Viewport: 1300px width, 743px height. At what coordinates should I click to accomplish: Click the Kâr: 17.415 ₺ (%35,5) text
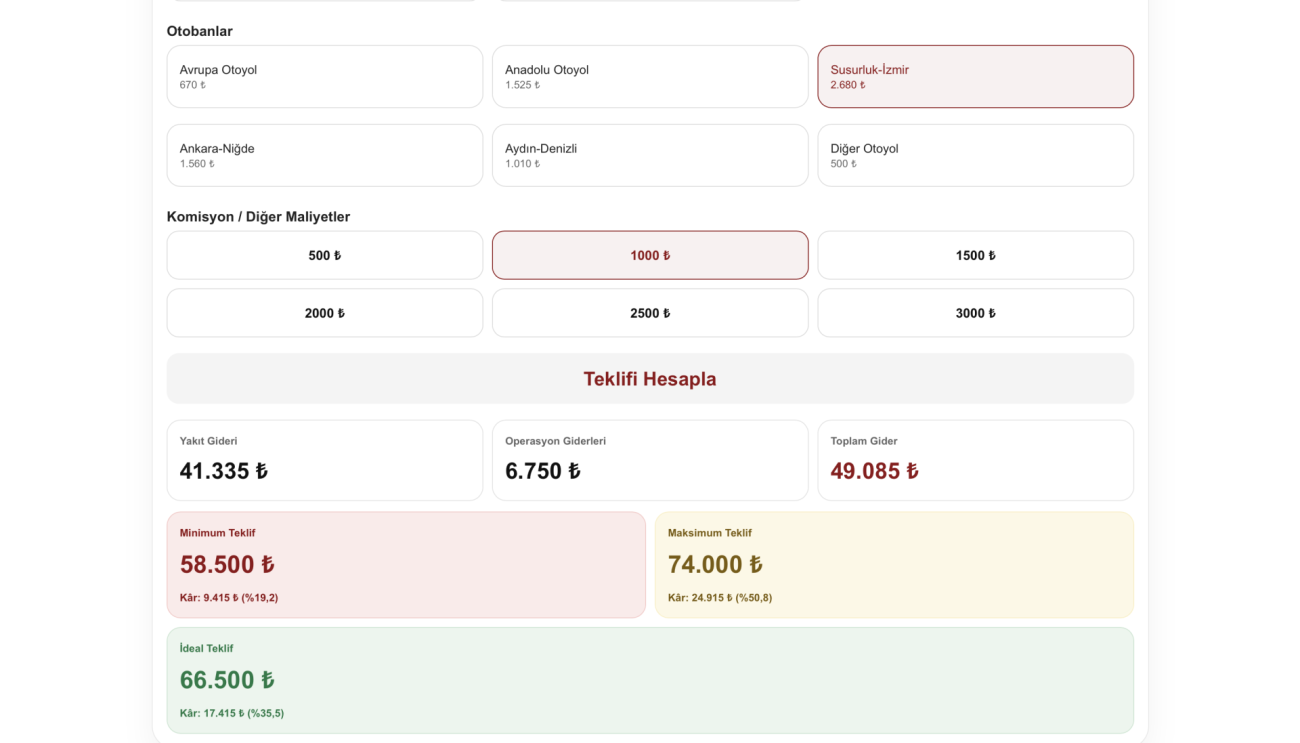click(x=232, y=713)
